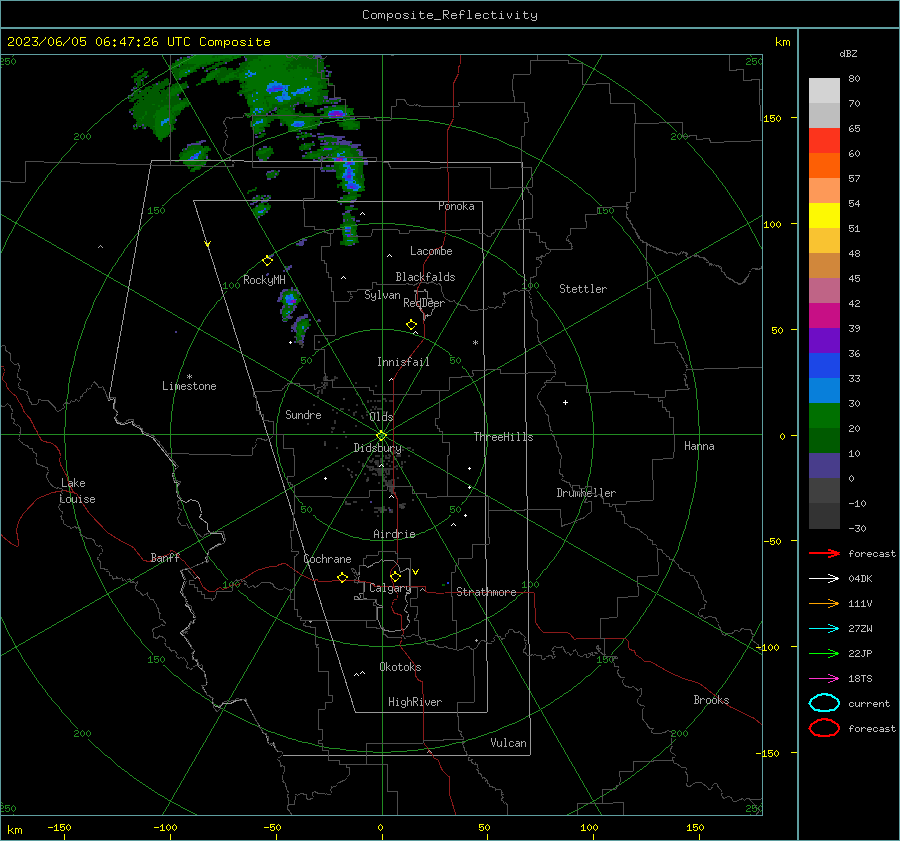Click the Vulcan label
The width and height of the screenshot is (900, 841).
point(508,743)
